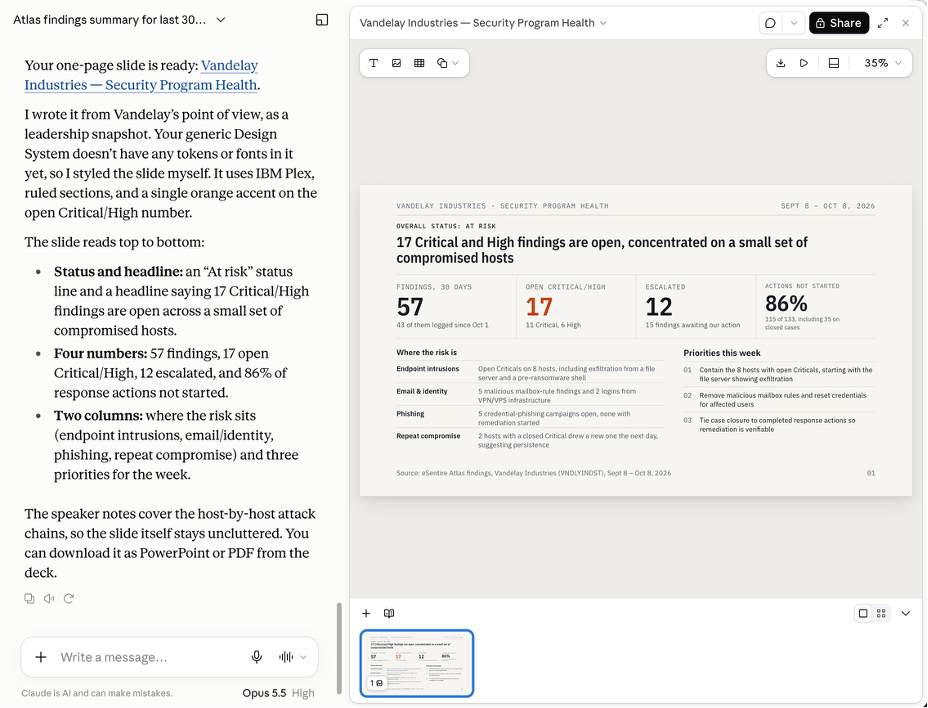
Task: Click the 86% actions not started value
Action: pyautogui.click(x=786, y=304)
